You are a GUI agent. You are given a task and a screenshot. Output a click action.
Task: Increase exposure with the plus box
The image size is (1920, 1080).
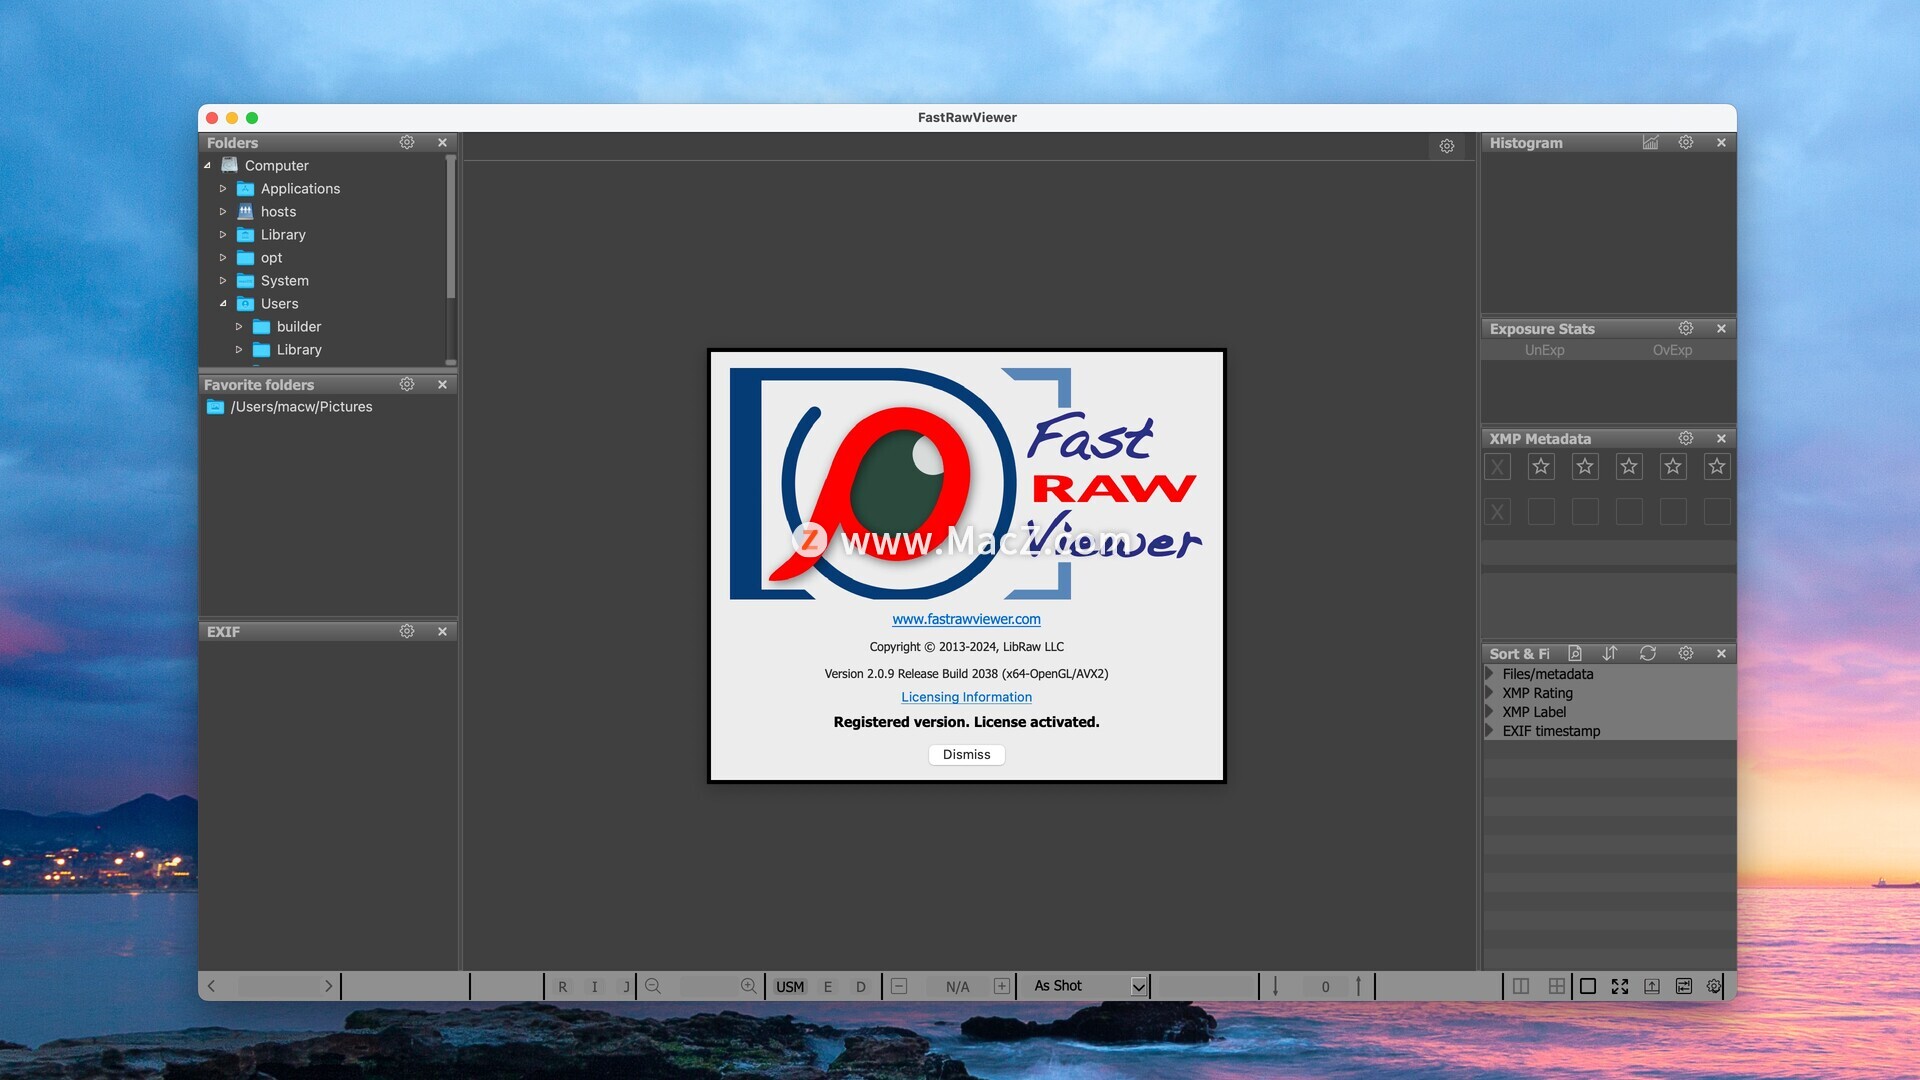tap(1001, 986)
